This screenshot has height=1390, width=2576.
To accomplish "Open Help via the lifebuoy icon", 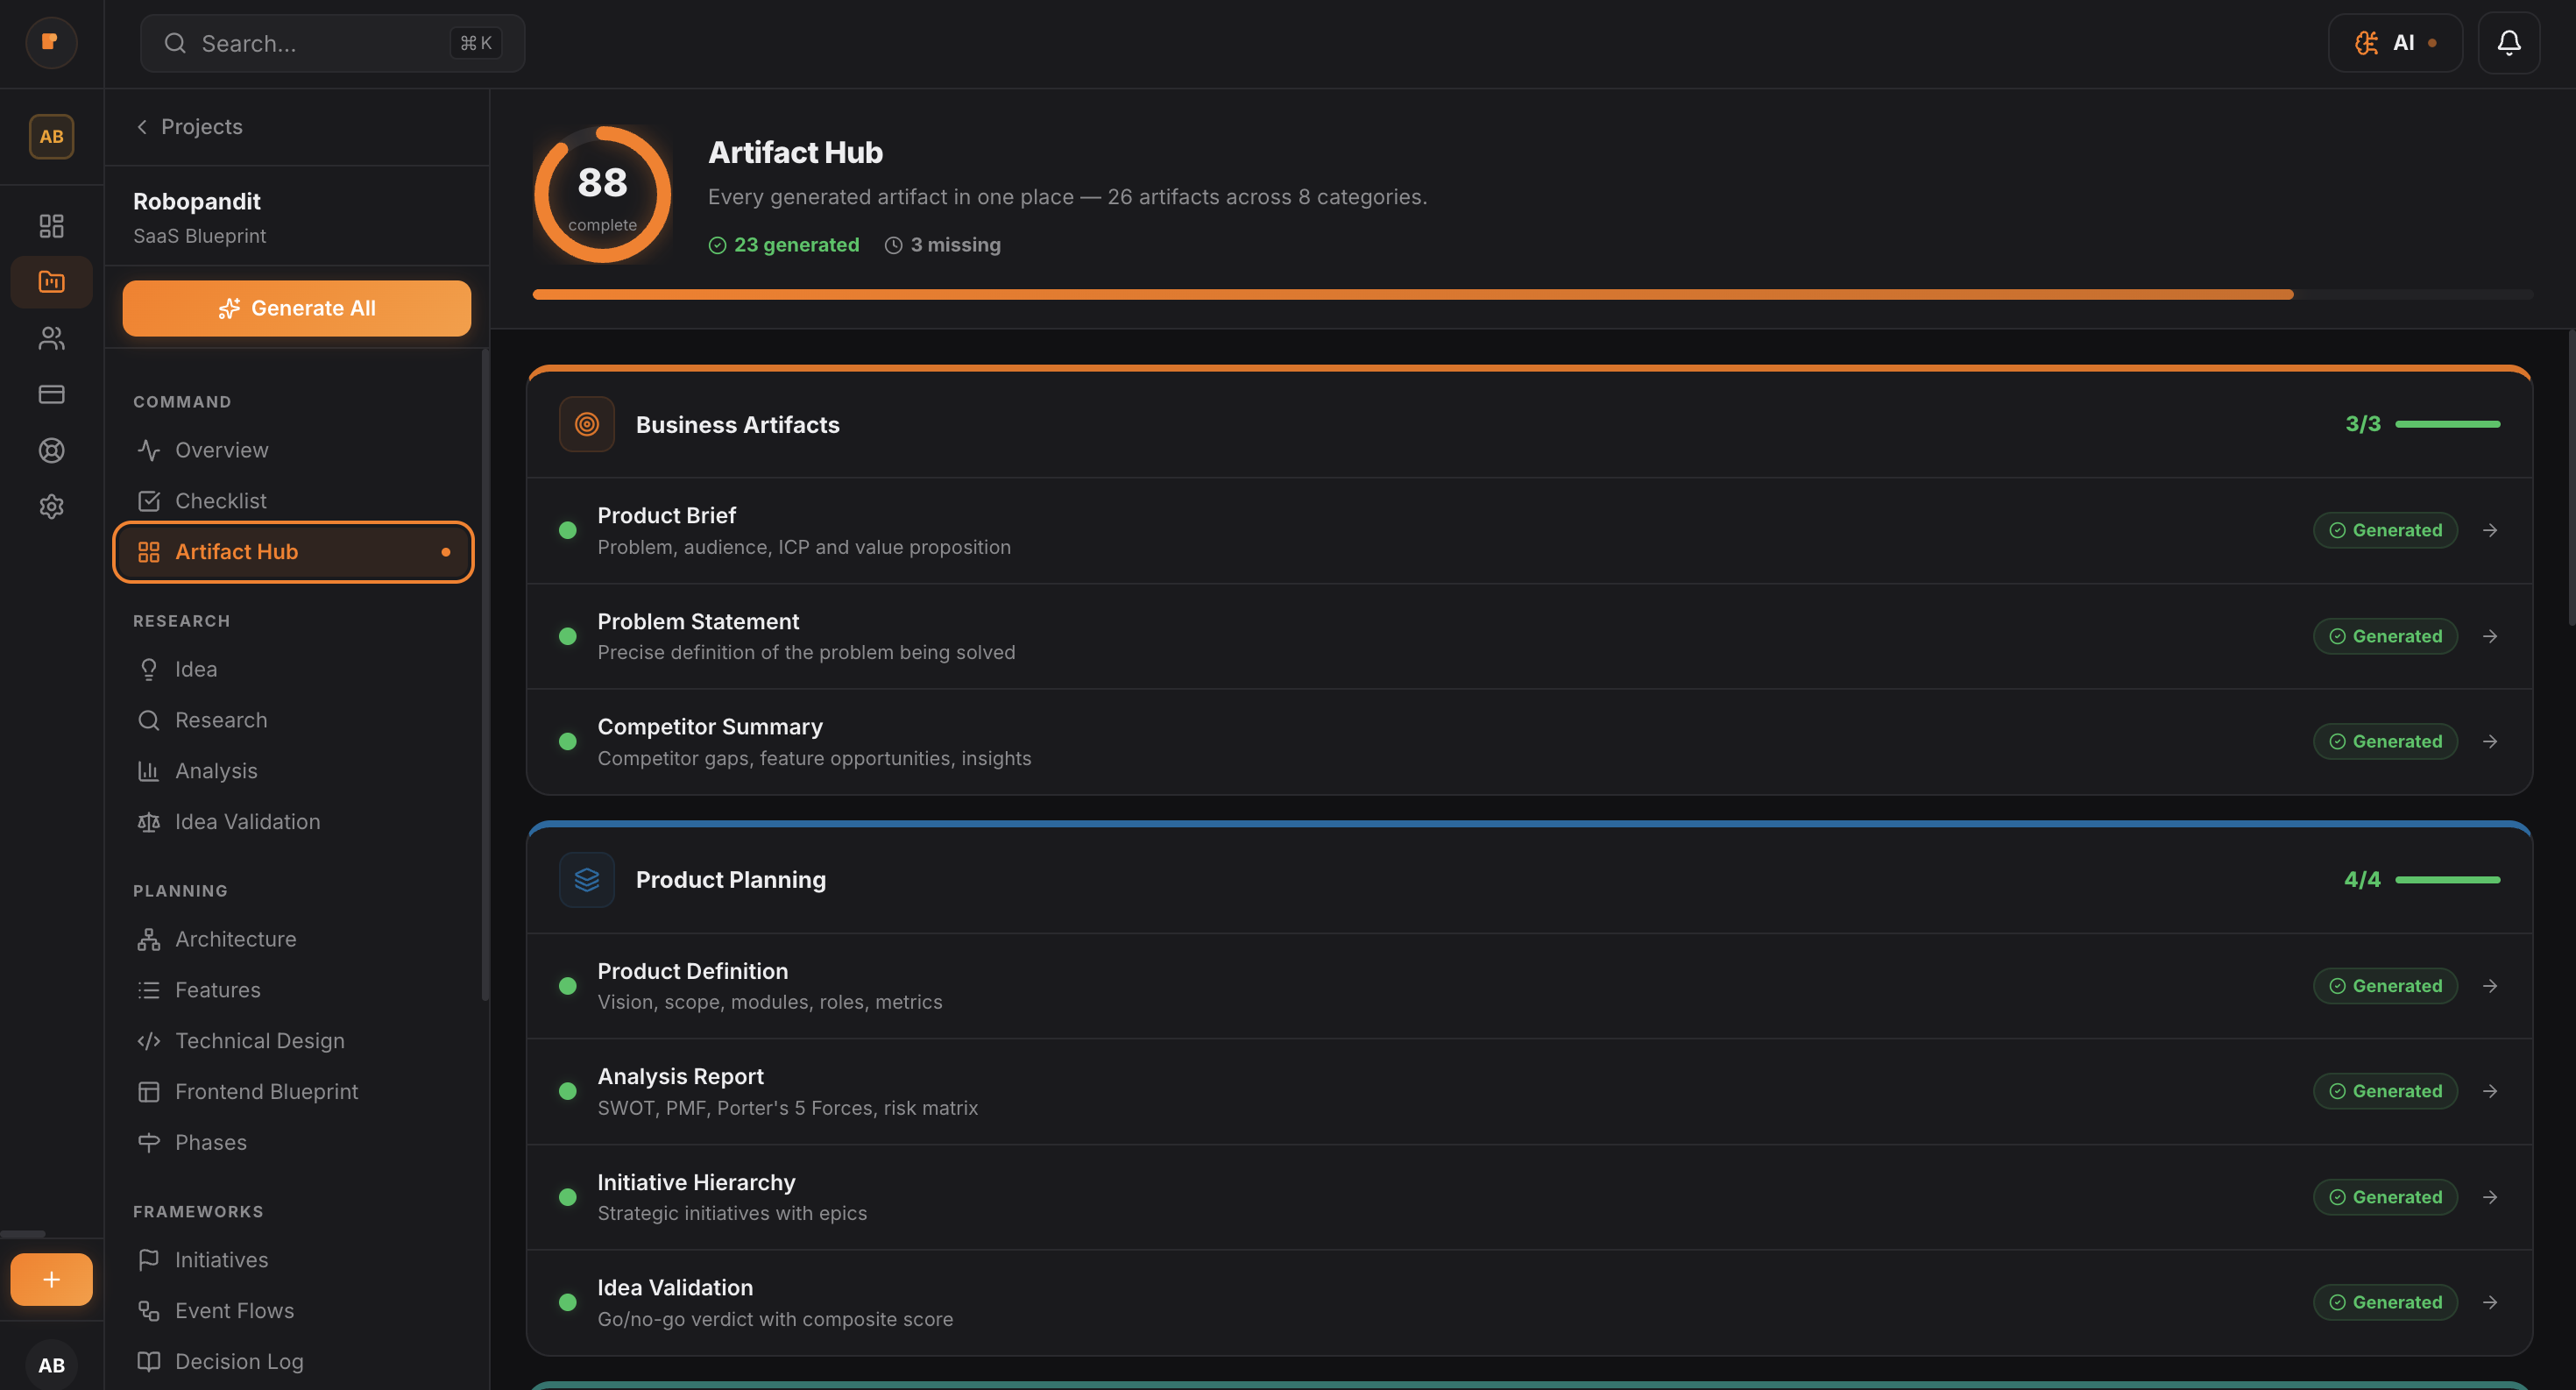I will tap(51, 450).
